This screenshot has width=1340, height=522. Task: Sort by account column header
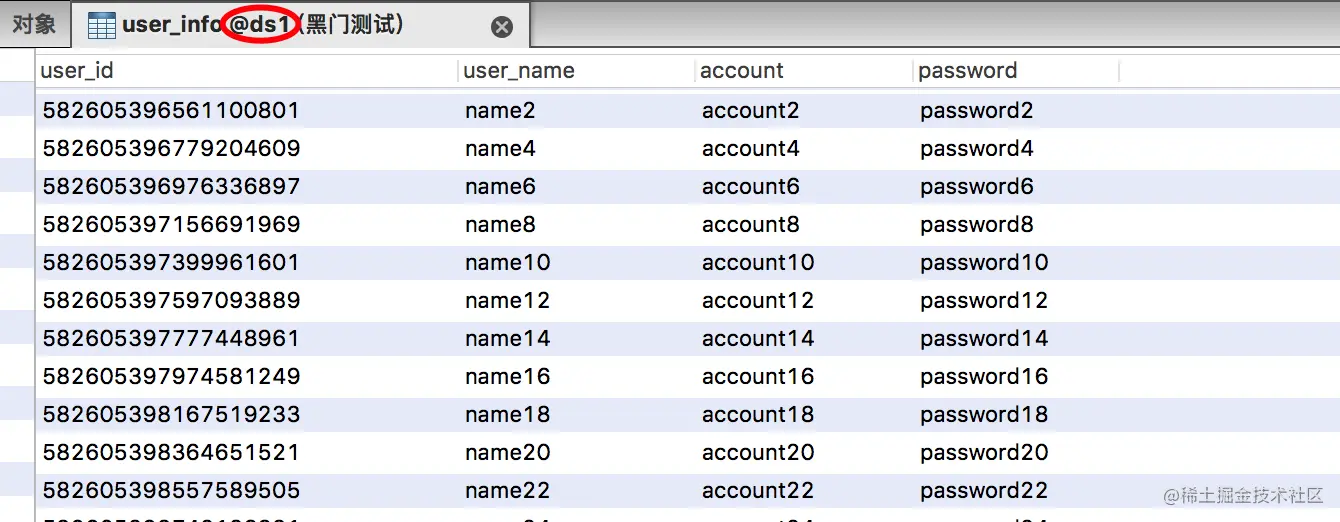coord(804,70)
